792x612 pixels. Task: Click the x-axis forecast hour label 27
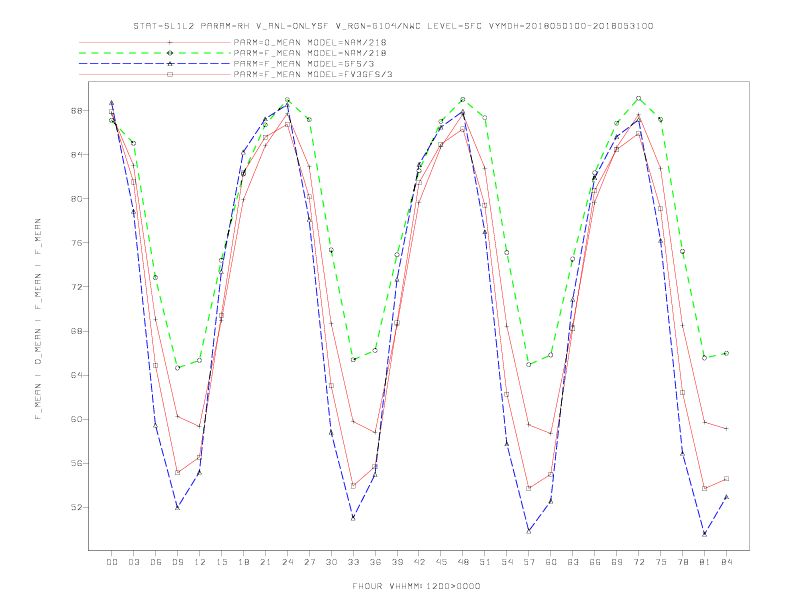[x=309, y=562]
